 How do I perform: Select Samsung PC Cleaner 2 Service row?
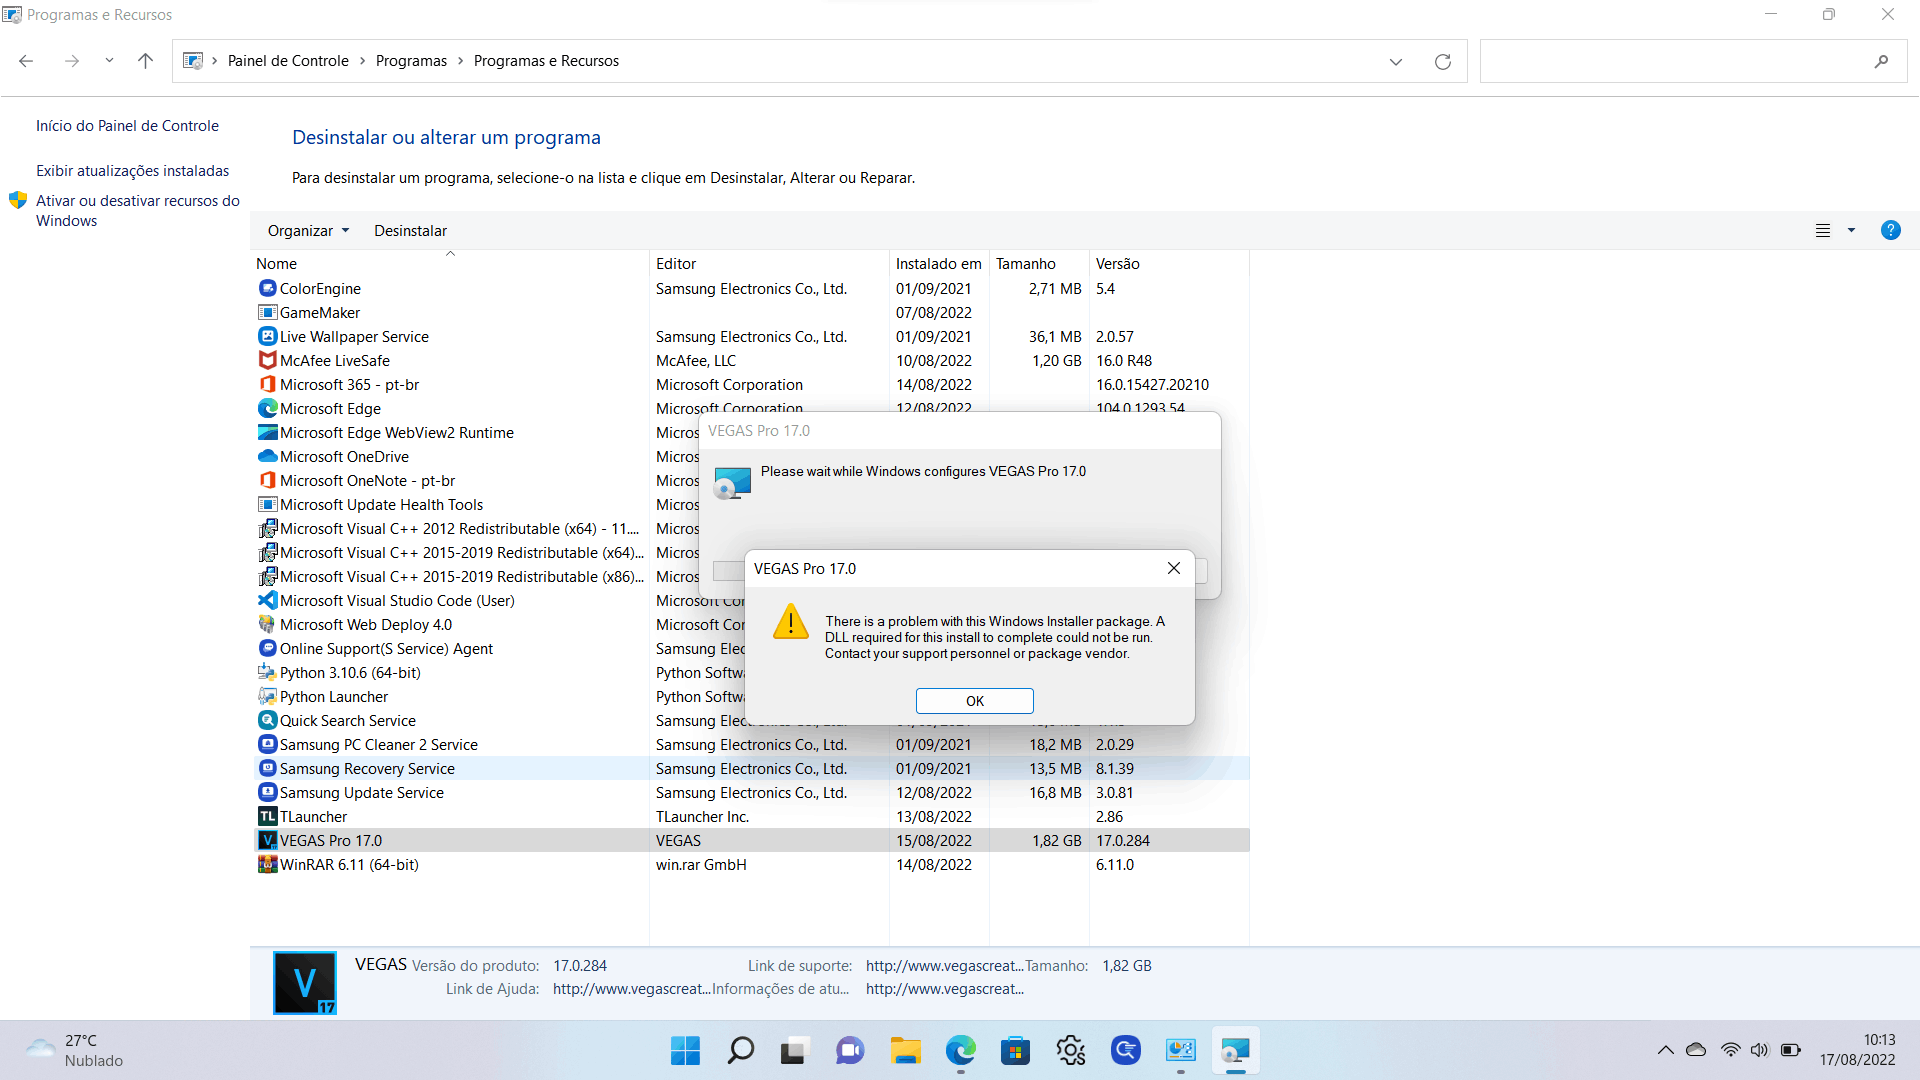click(750, 744)
